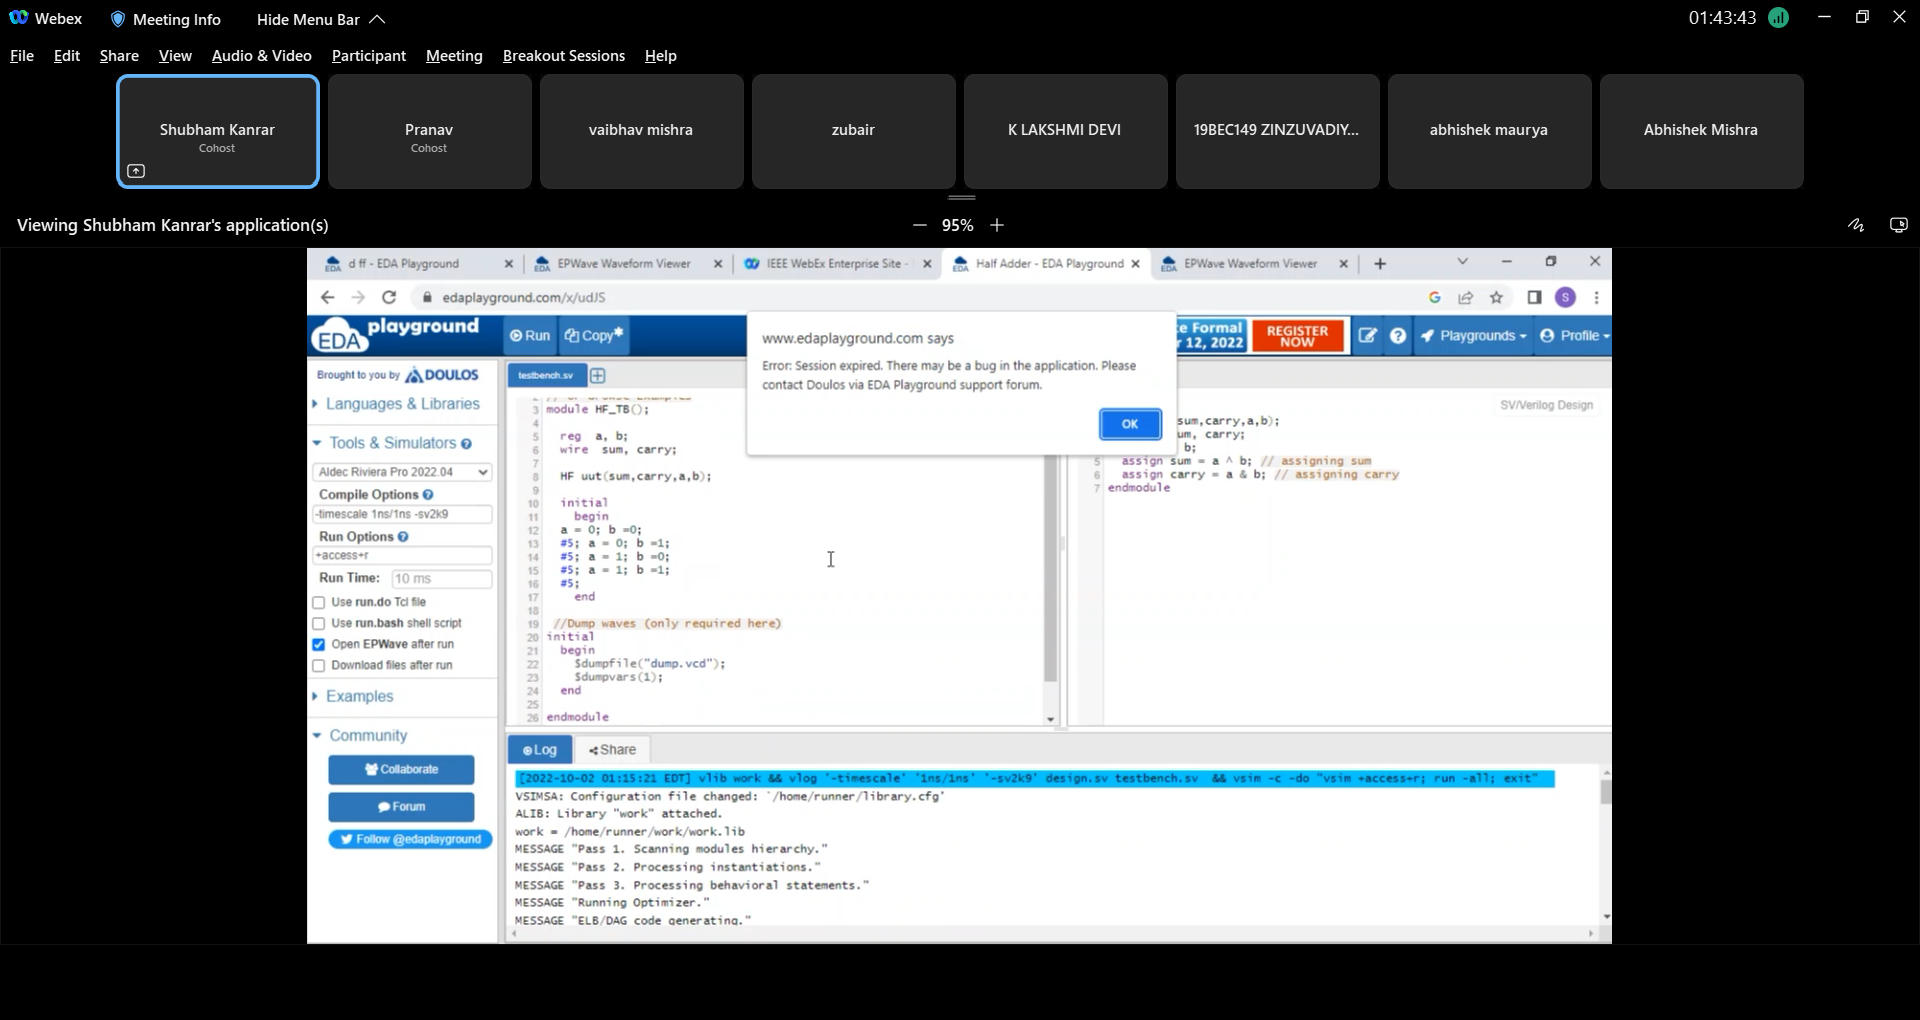Click the edit pencil icon in EDA header
1920x1020 pixels.
(x=1367, y=336)
